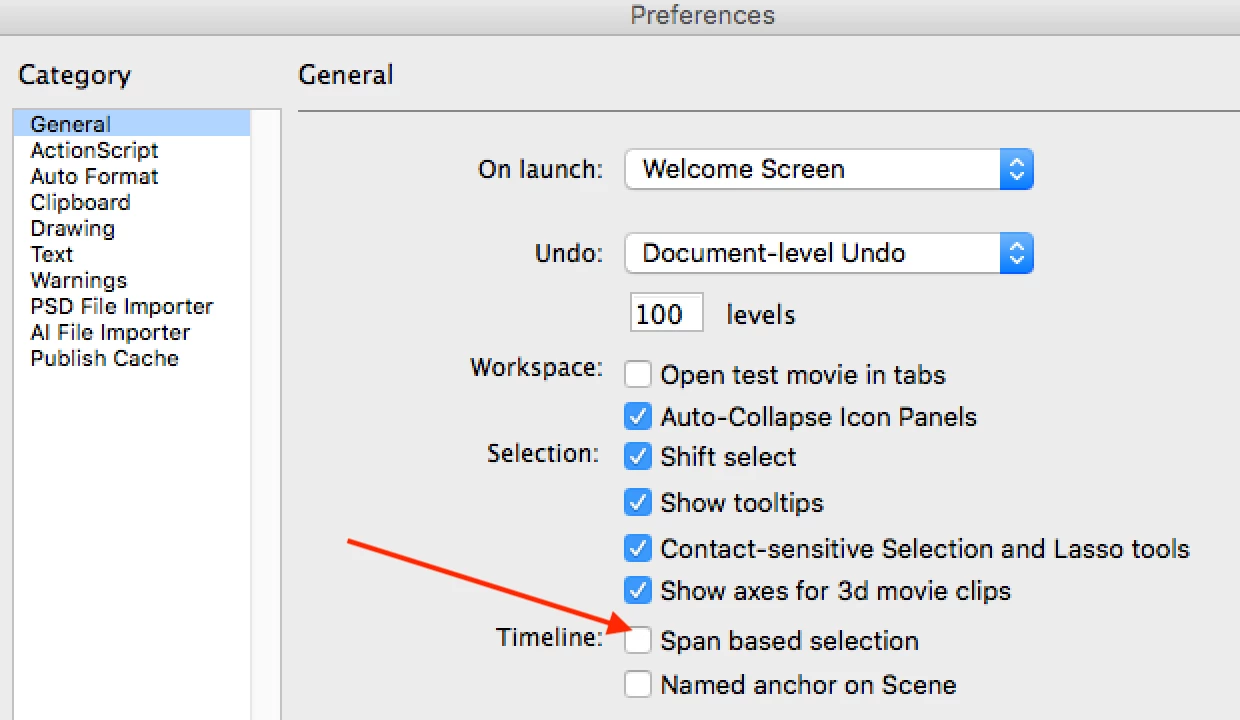Screen dimensions: 1240x720
Task: Open Text preferences category
Action: [x=52, y=254]
